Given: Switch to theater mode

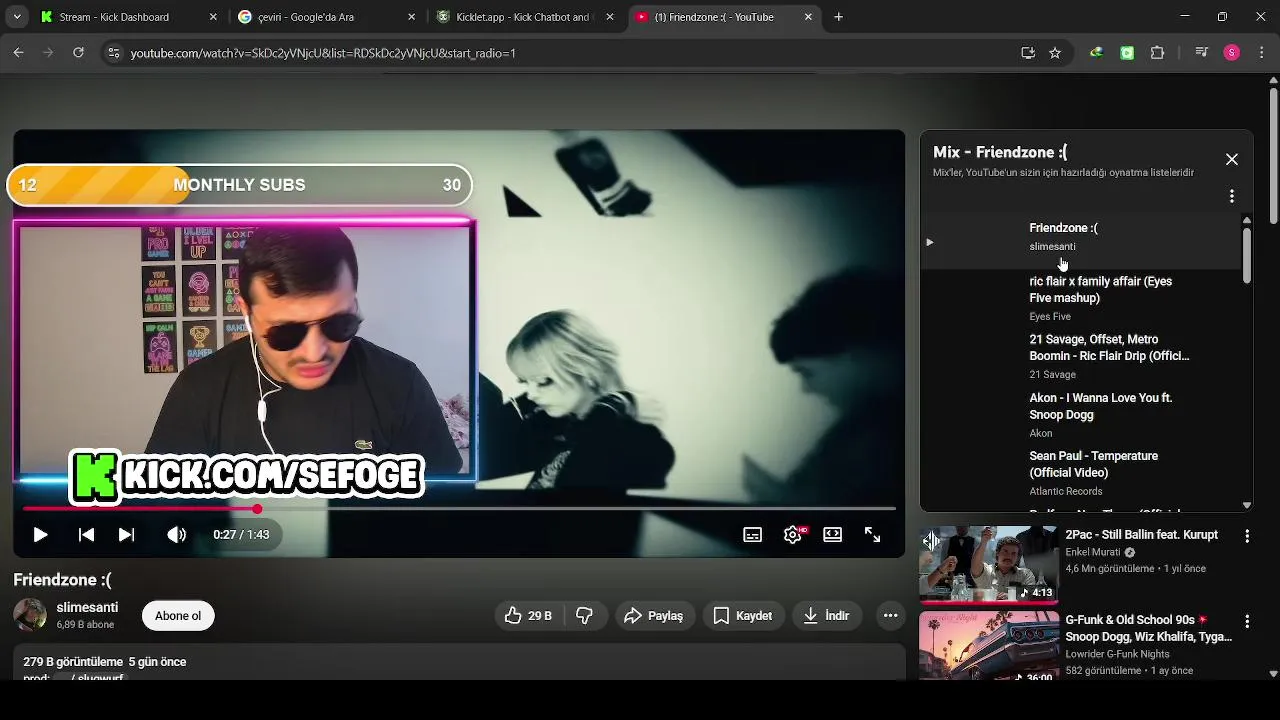Looking at the screenshot, I should 832,535.
